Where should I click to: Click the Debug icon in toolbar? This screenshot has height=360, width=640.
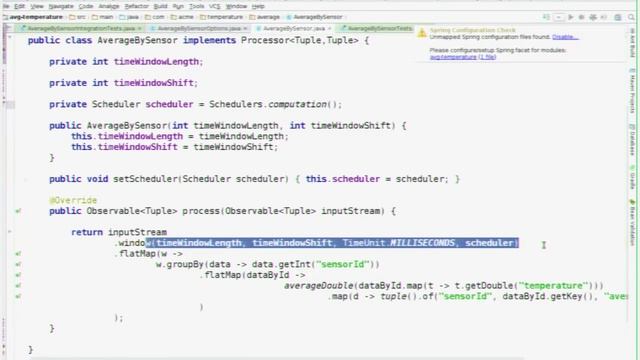(582, 17)
